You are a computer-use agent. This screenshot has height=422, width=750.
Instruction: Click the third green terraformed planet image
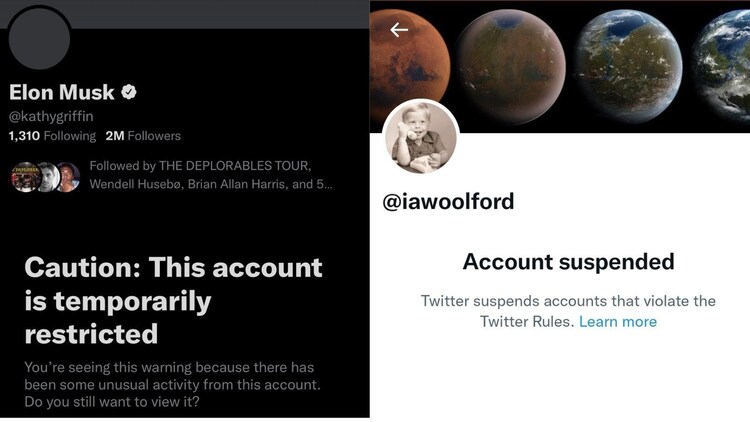pyautogui.click(x=628, y=60)
